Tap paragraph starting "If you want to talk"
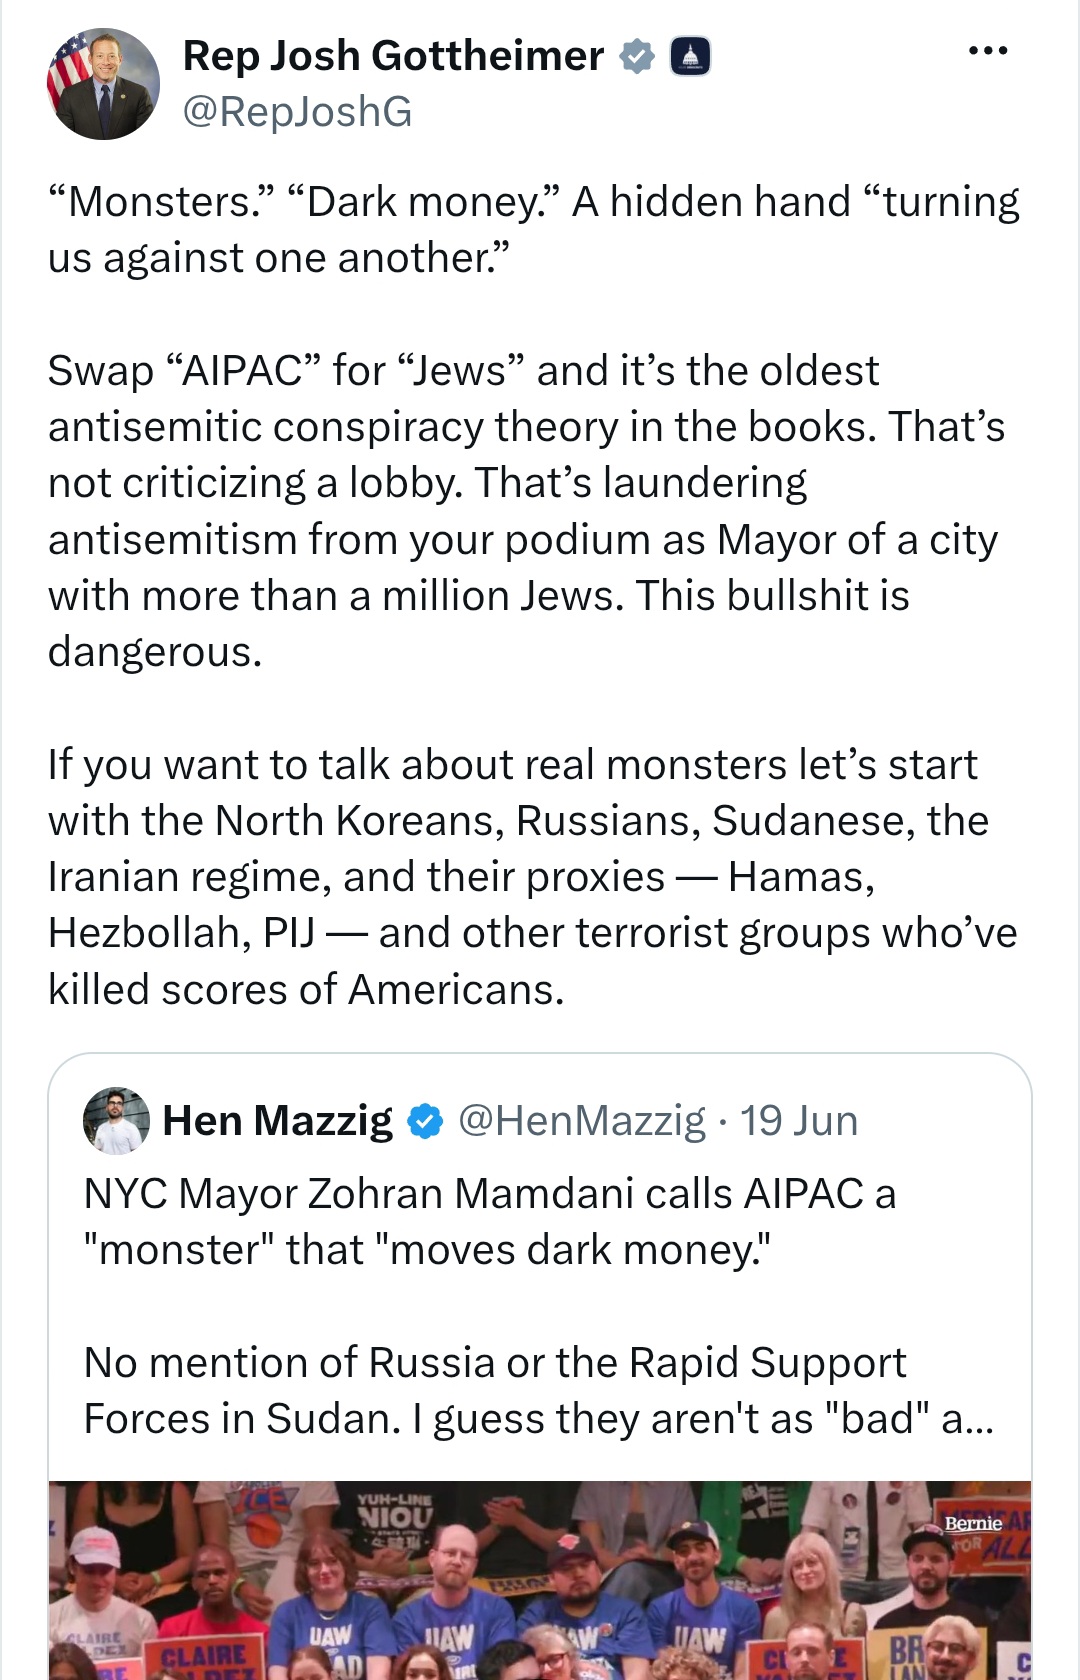Screen dimensions: 1080x1680 click(533, 877)
